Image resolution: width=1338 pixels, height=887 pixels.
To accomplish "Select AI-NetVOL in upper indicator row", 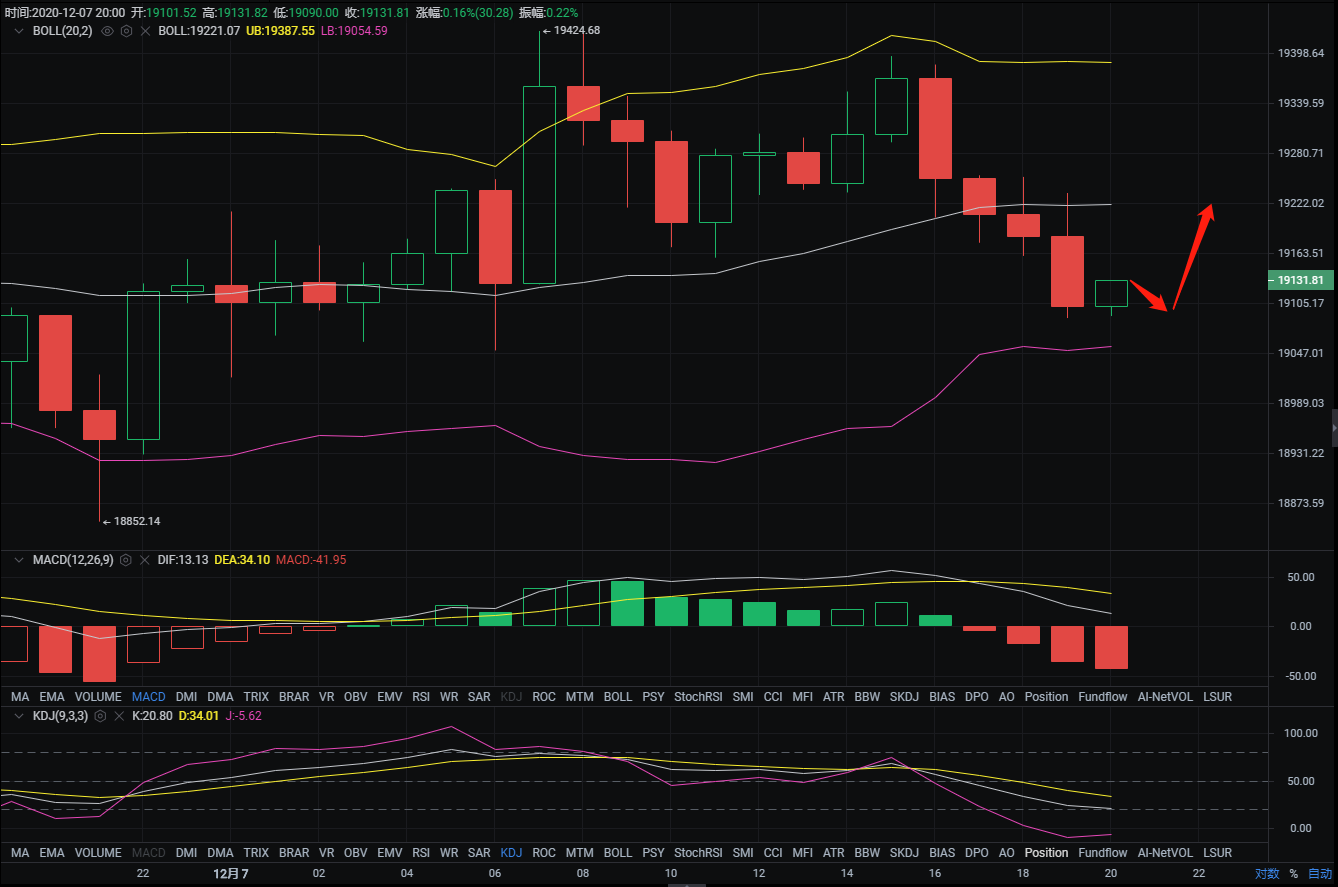I will coord(1165,697).
